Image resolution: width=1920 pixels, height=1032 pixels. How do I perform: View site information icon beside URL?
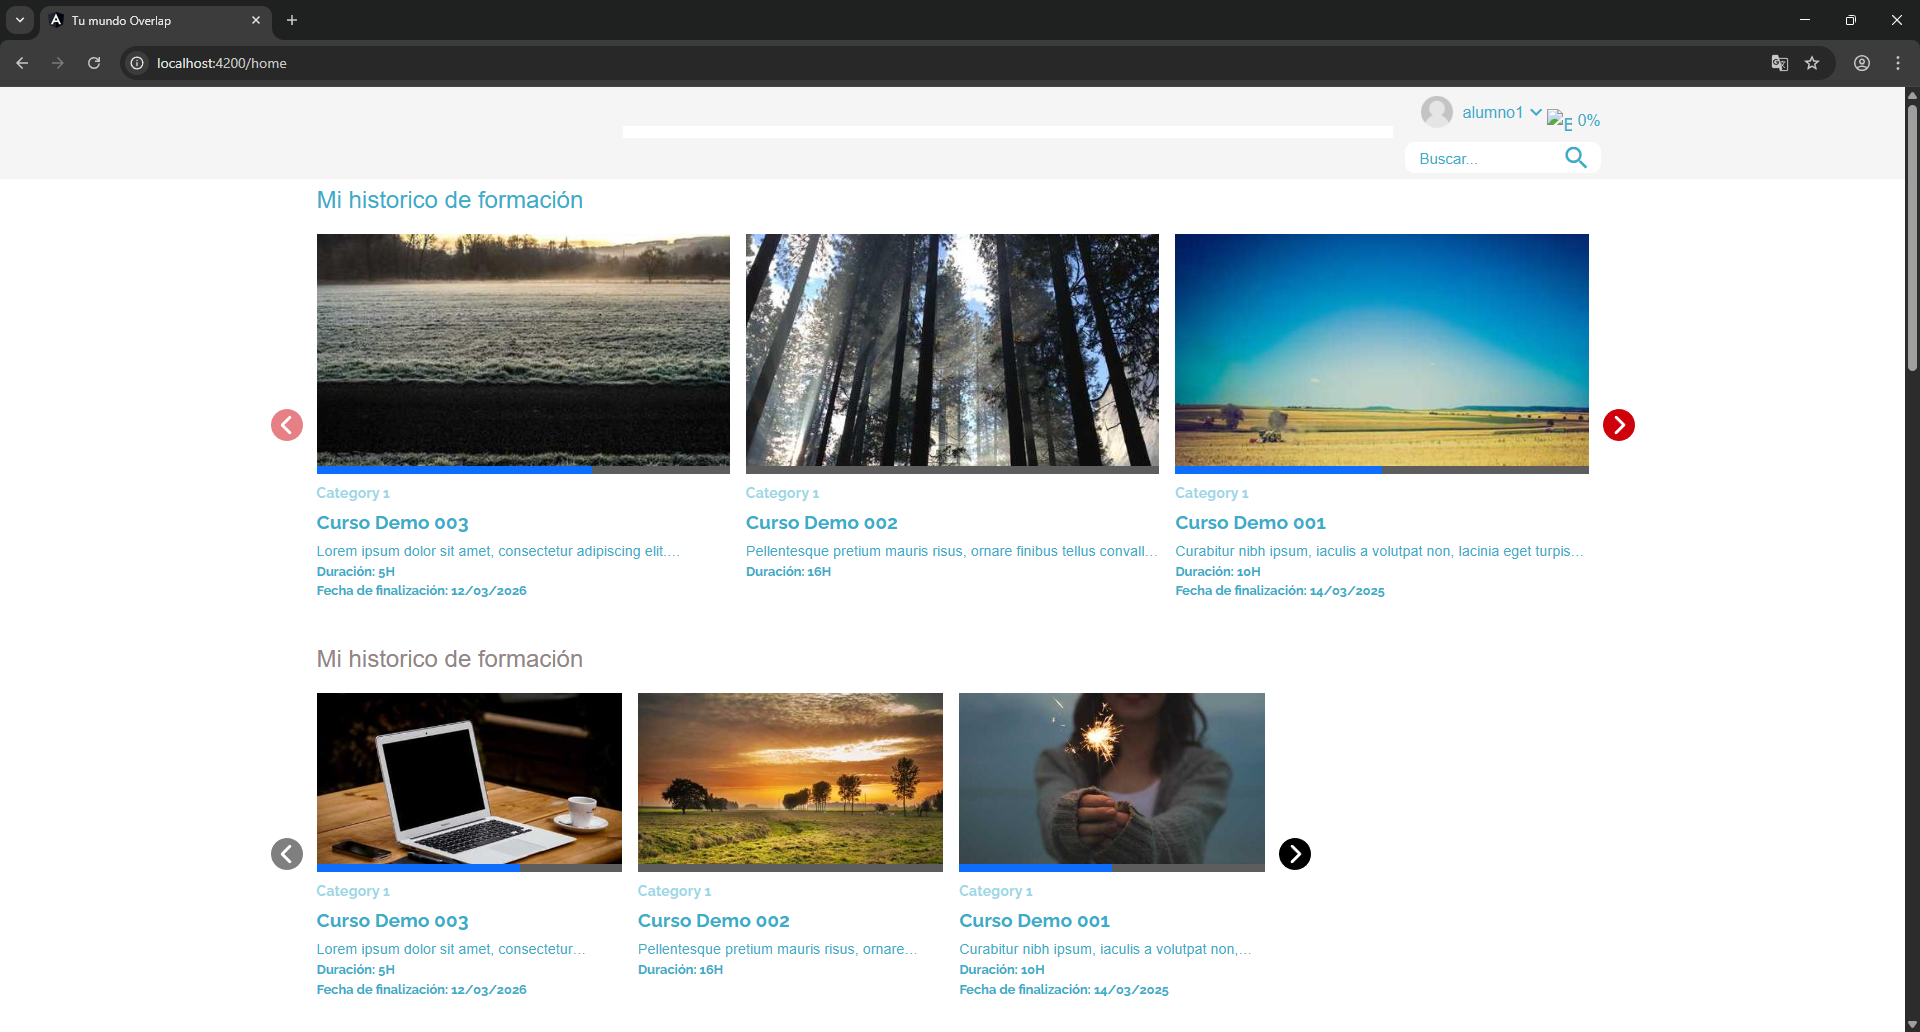137,63
